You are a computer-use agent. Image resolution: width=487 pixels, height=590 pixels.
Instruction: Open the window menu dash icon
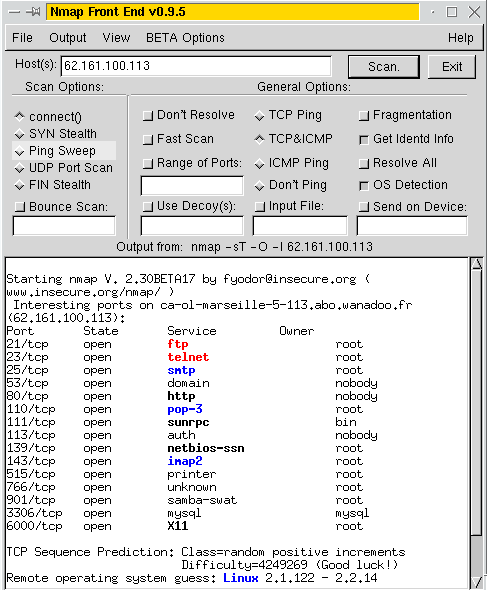click(14, 12)
